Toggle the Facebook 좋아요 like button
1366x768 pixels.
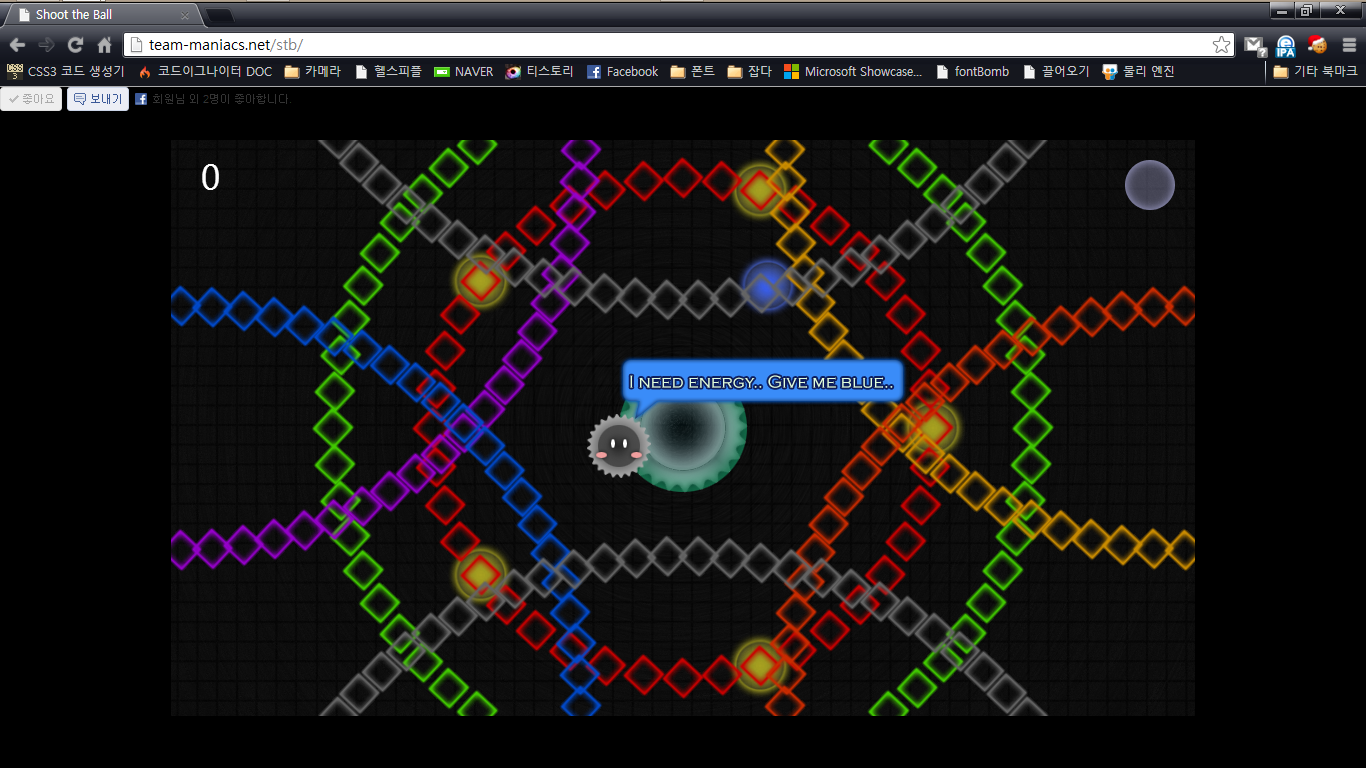[x=31, y=99]
